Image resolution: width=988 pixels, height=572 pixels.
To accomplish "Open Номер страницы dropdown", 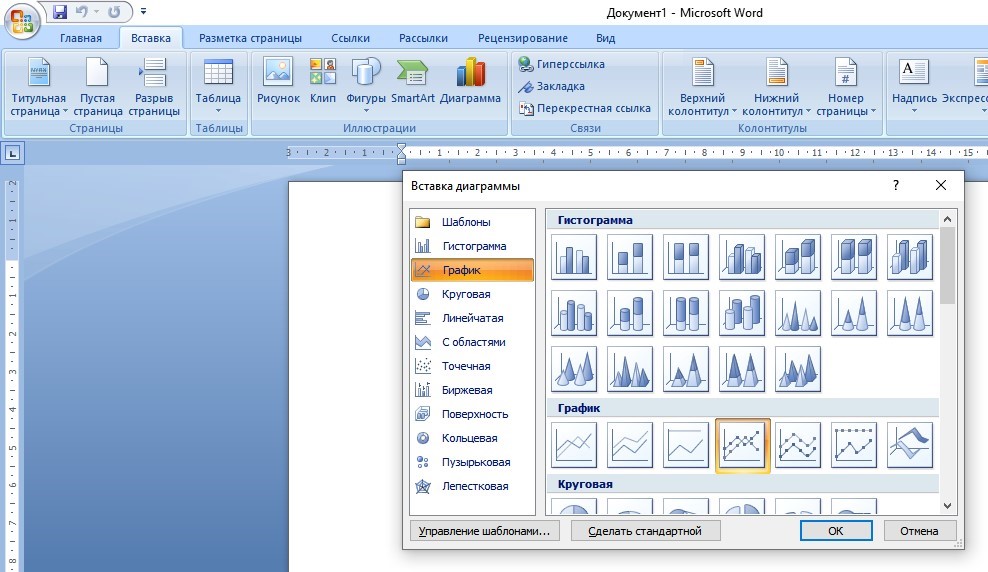I will coord(846,87).
